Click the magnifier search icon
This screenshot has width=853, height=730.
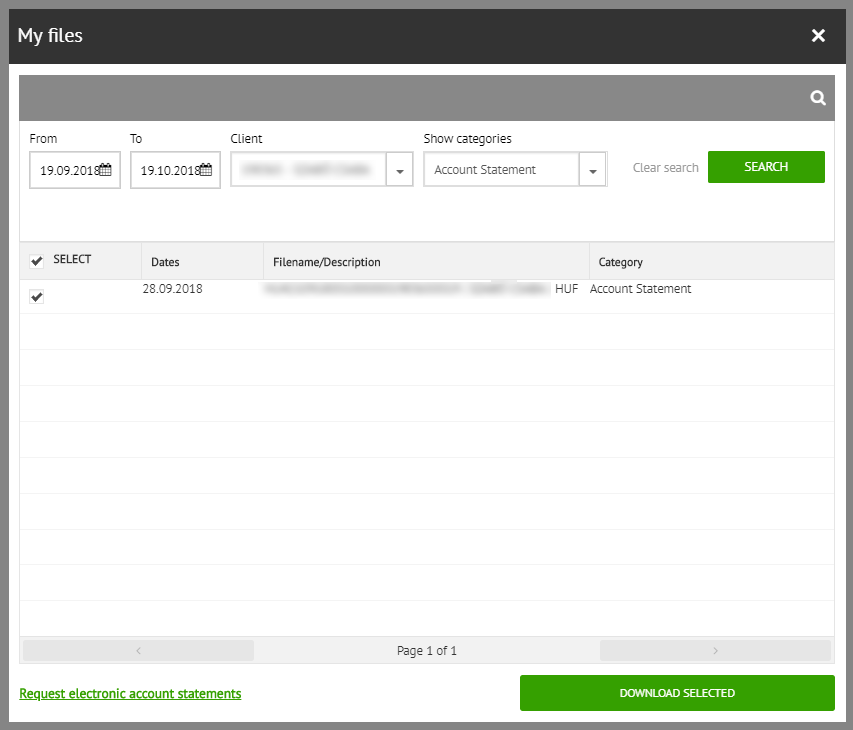point(817,98)
